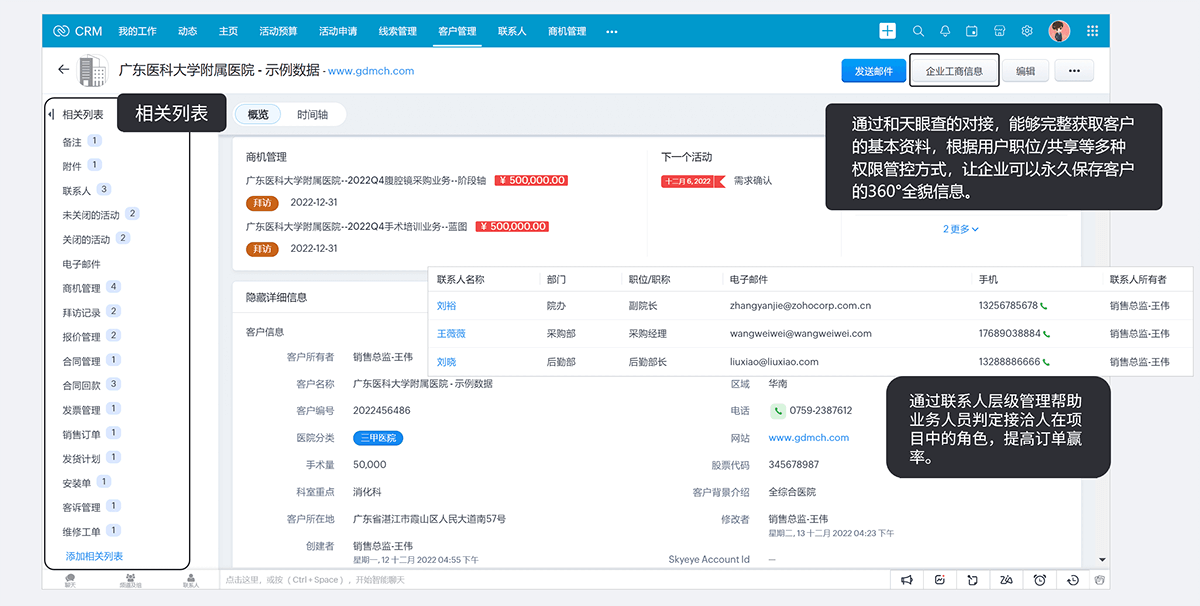Open the three-dot more actions button

pyautogui.click(x=1074, y=71)
